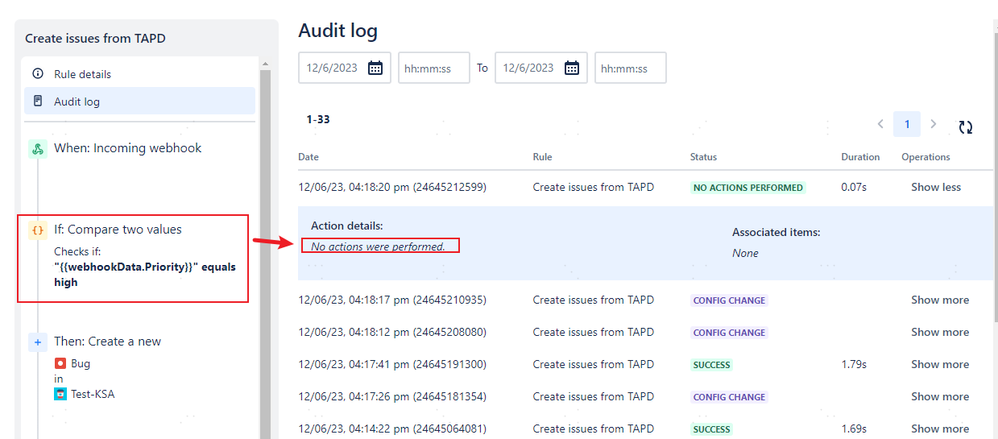Click the plus icon for Create action
This screenshot has height=439, width=998.
[38, 342]
